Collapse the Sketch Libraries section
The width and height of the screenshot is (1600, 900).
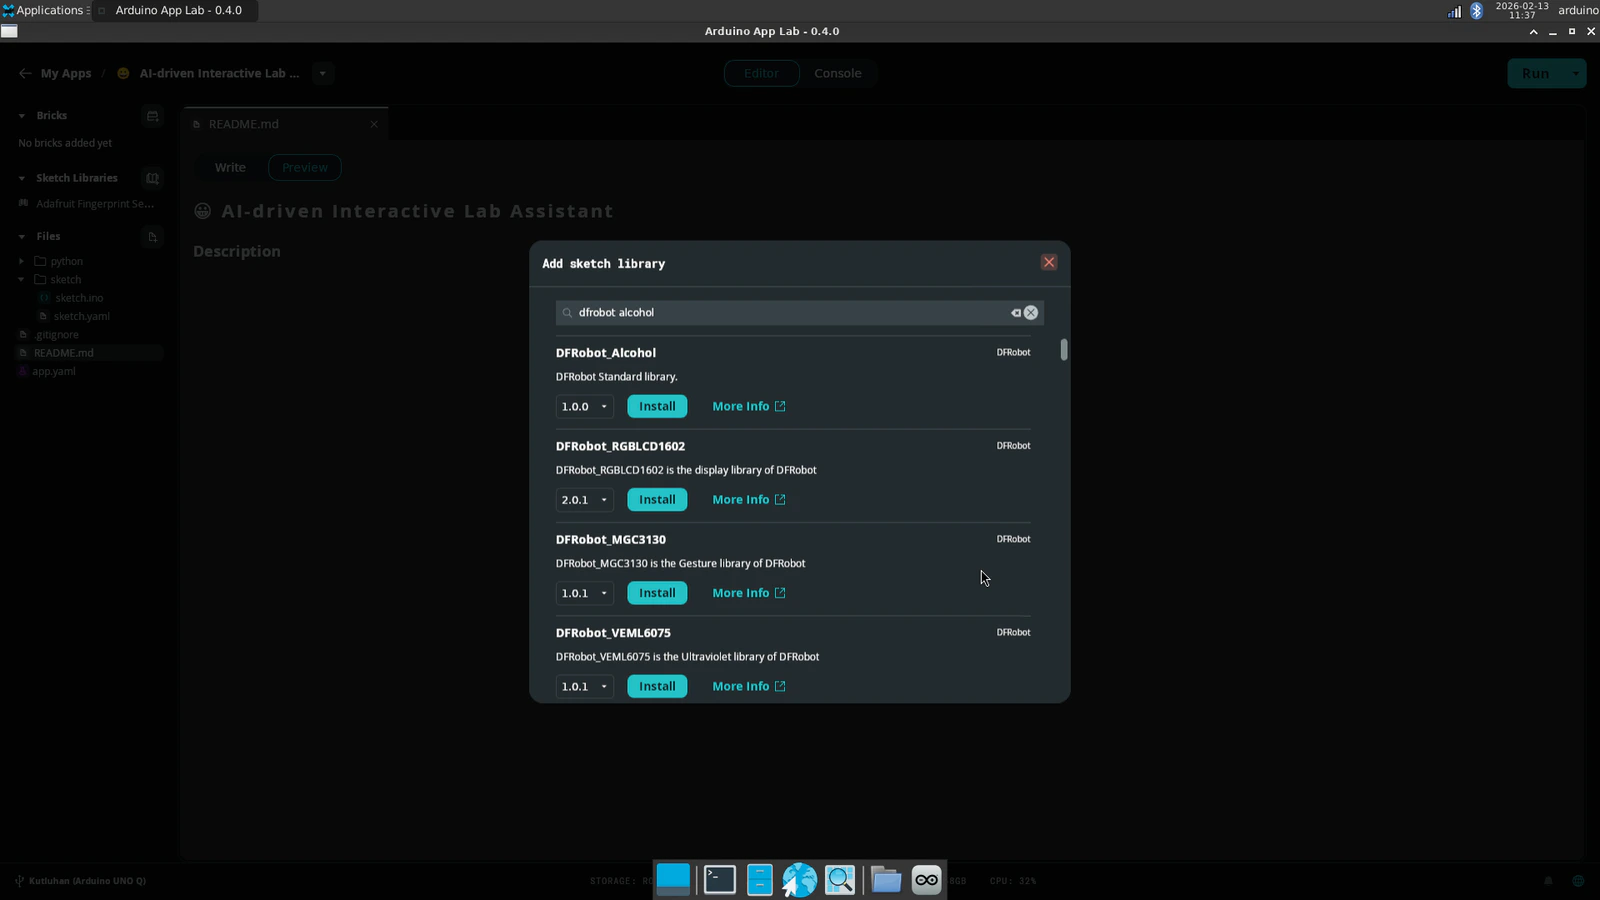click(x=22, y=178)
